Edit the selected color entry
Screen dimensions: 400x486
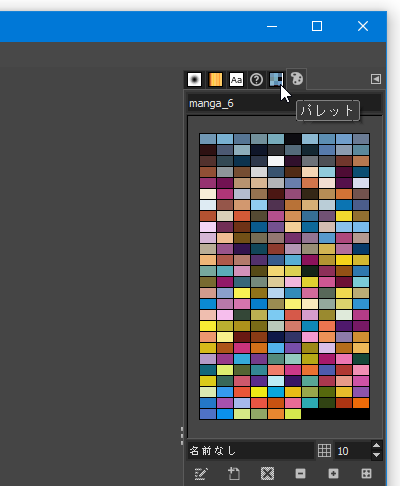[x=201, y=474]
